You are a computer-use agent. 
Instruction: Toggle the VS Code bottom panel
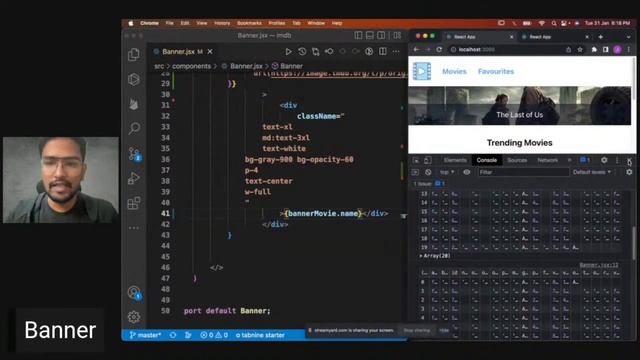370,36
